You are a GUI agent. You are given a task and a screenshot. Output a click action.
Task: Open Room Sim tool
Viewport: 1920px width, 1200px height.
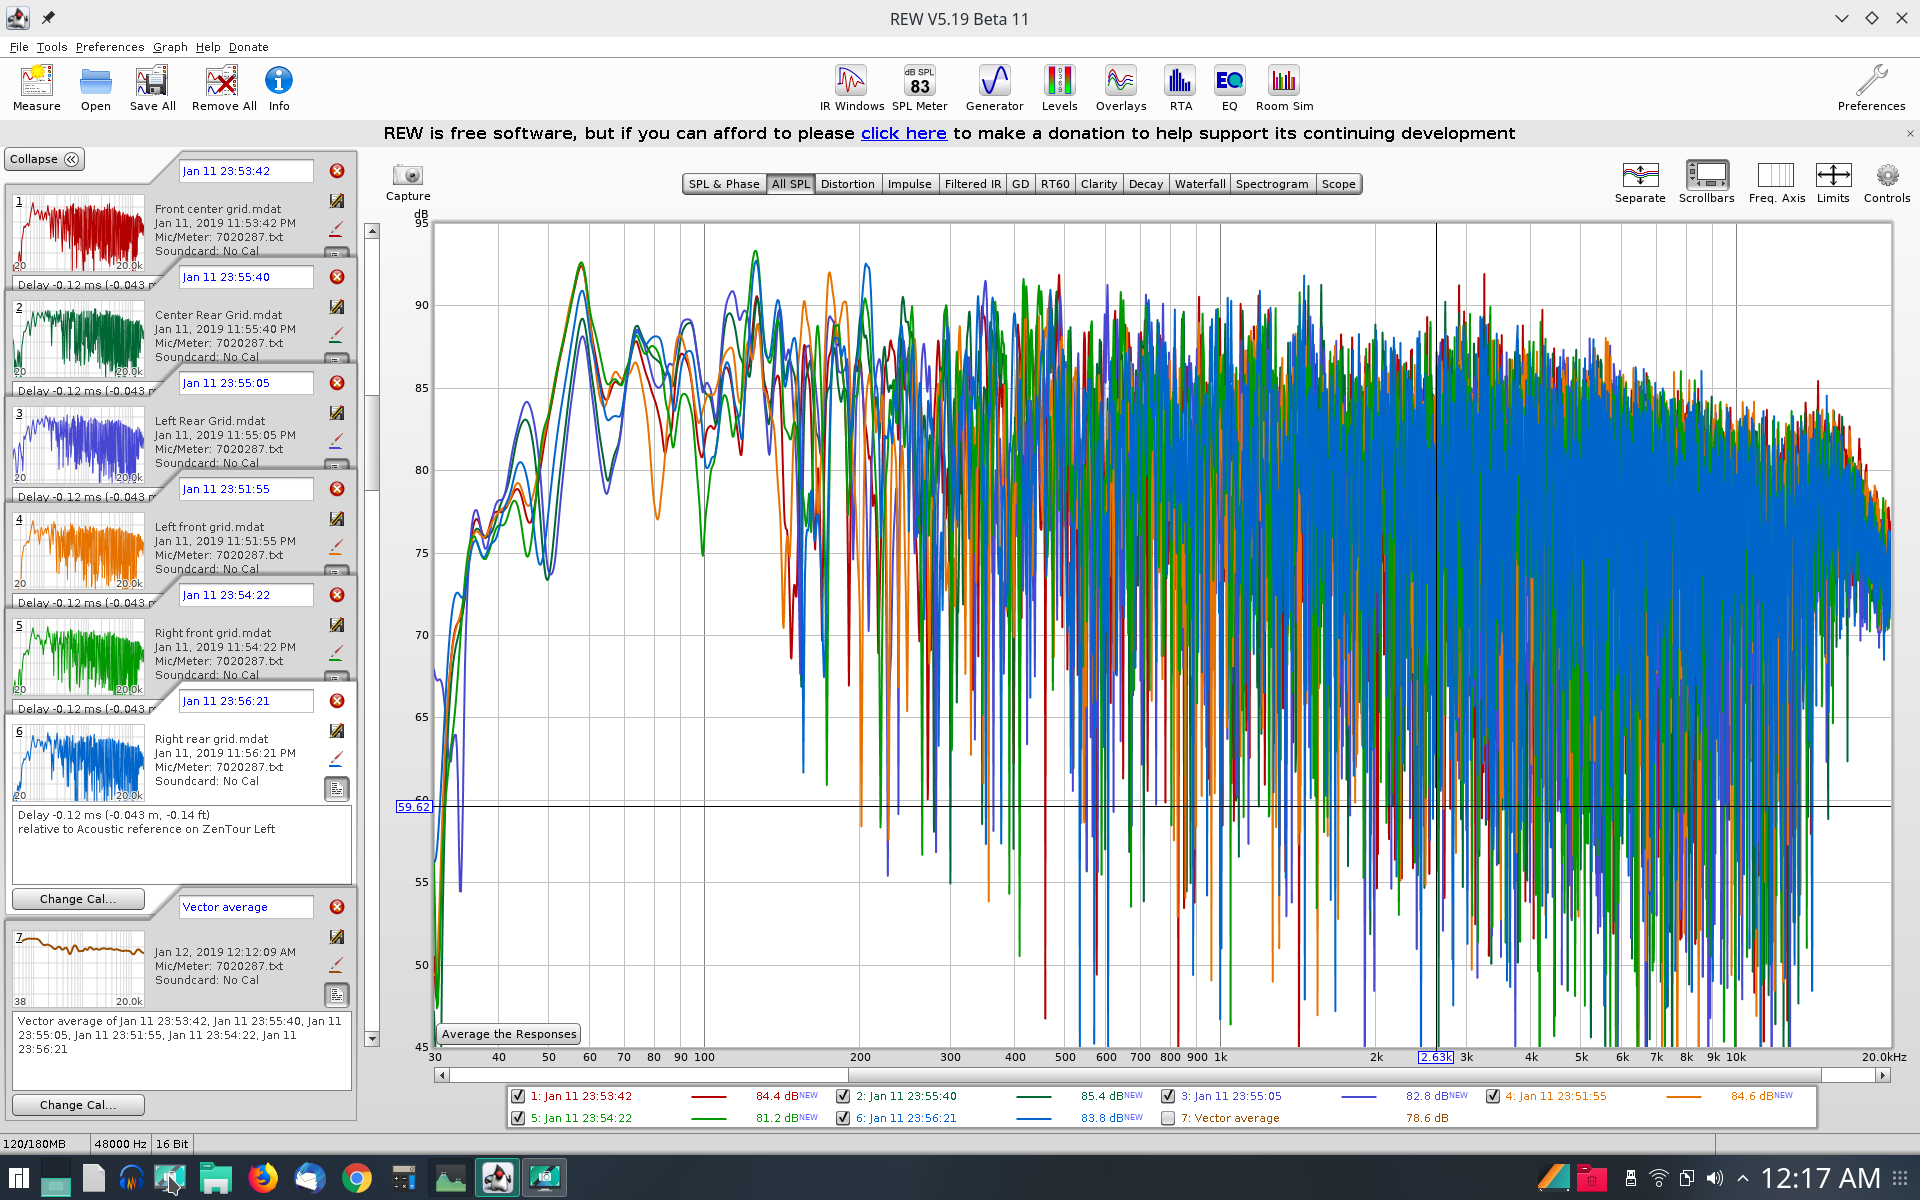click(1284, 88)
